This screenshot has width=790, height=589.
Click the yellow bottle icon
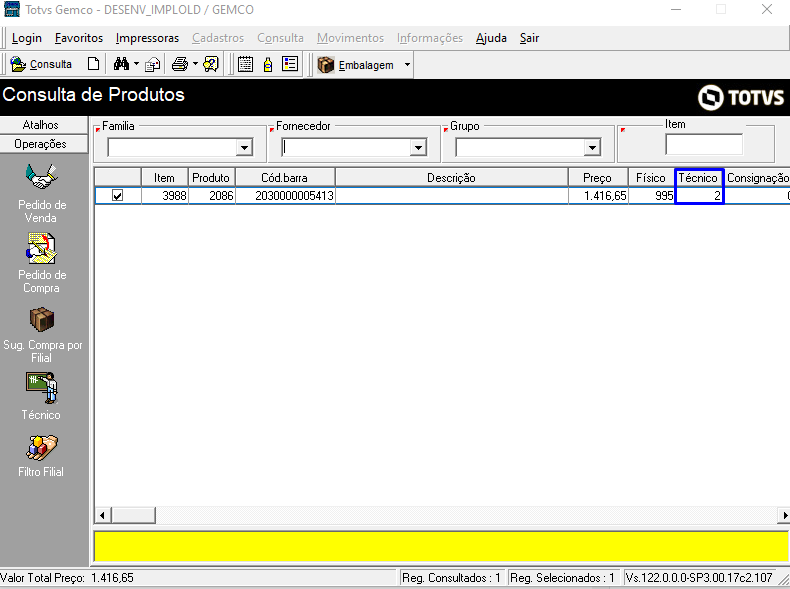(268, 64)
